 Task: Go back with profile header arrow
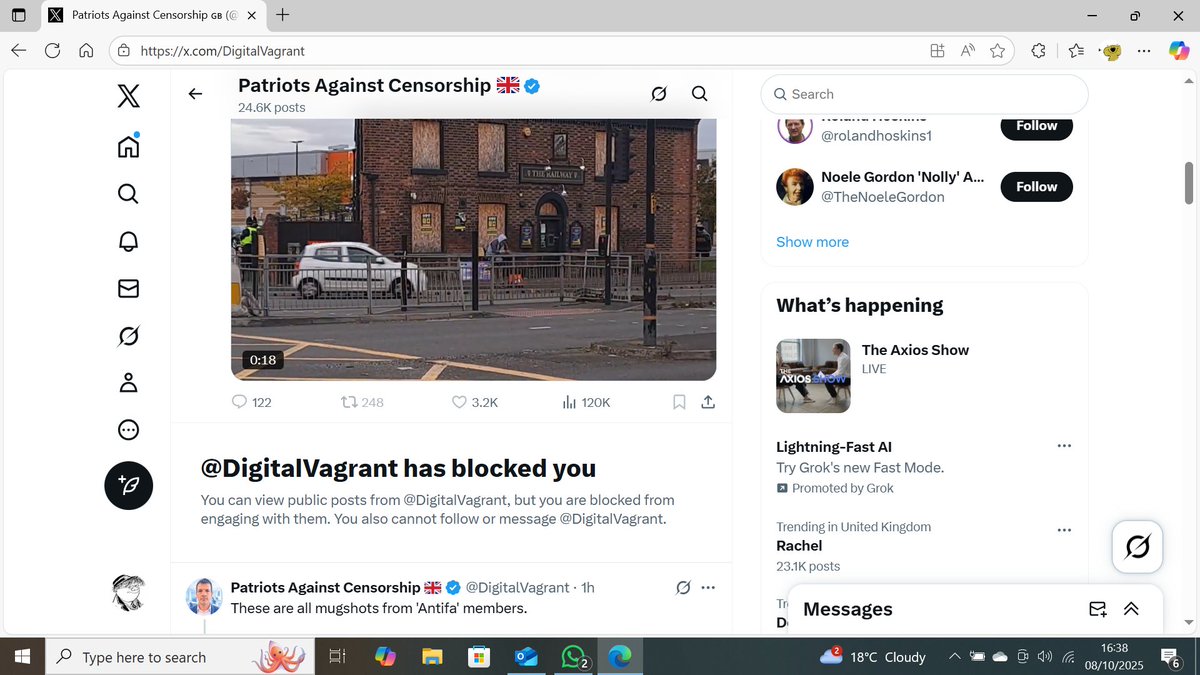tap(195, 94)
